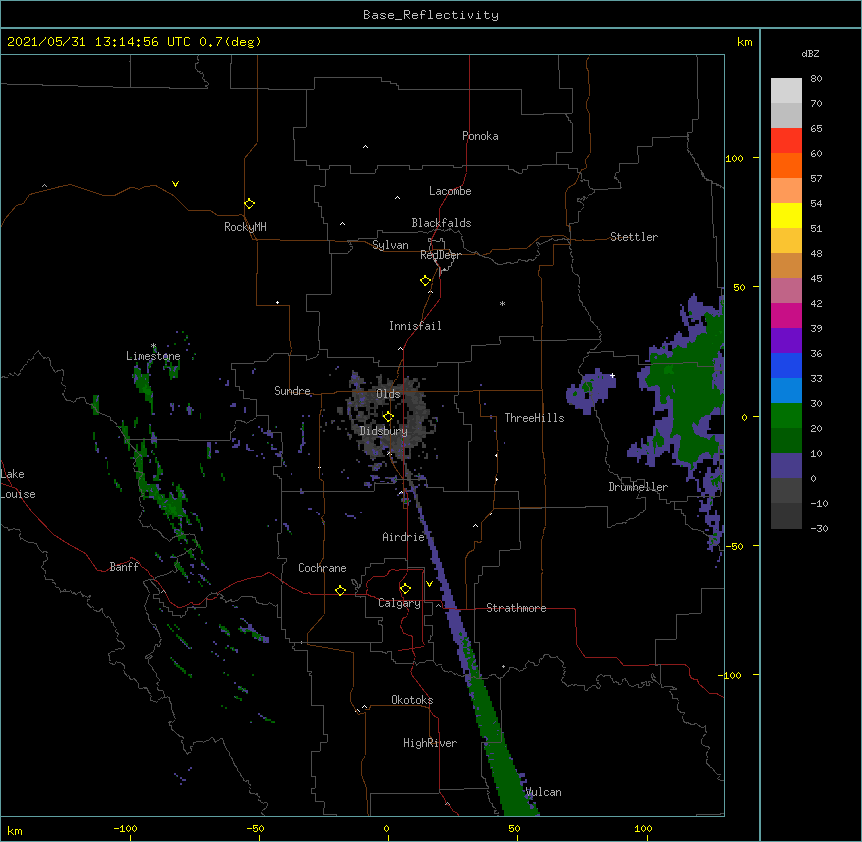862x842 pixels.
Task: Click the yellow V marker northwest of RockyMH
Action: click(x=175, y=184)
